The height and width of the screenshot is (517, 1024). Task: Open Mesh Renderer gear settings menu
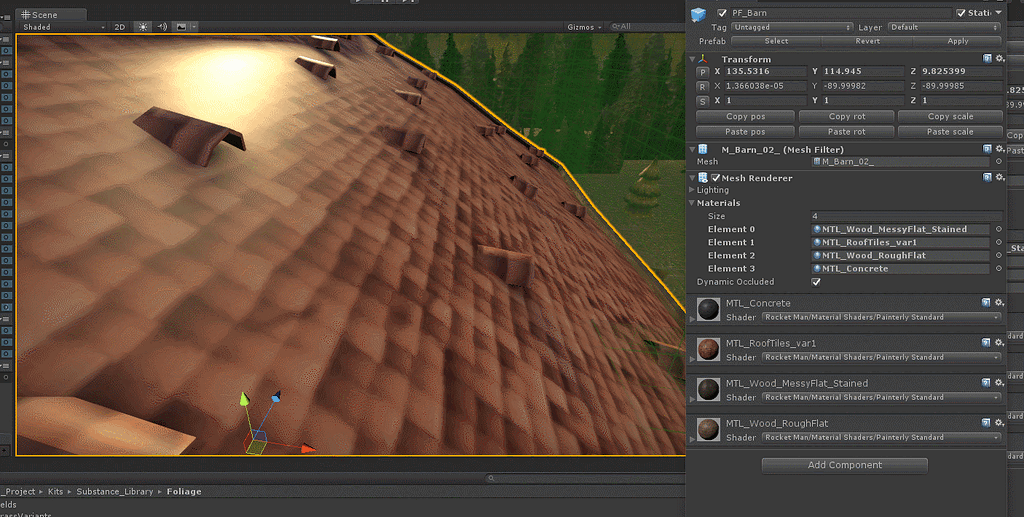point(1000,177)
